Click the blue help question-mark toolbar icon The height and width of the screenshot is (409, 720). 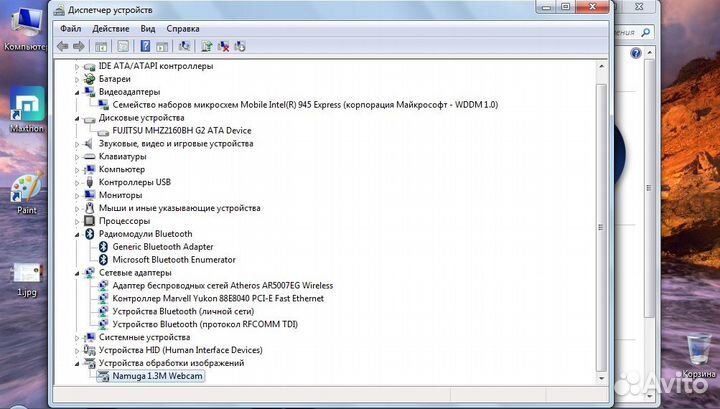[145, 46]
